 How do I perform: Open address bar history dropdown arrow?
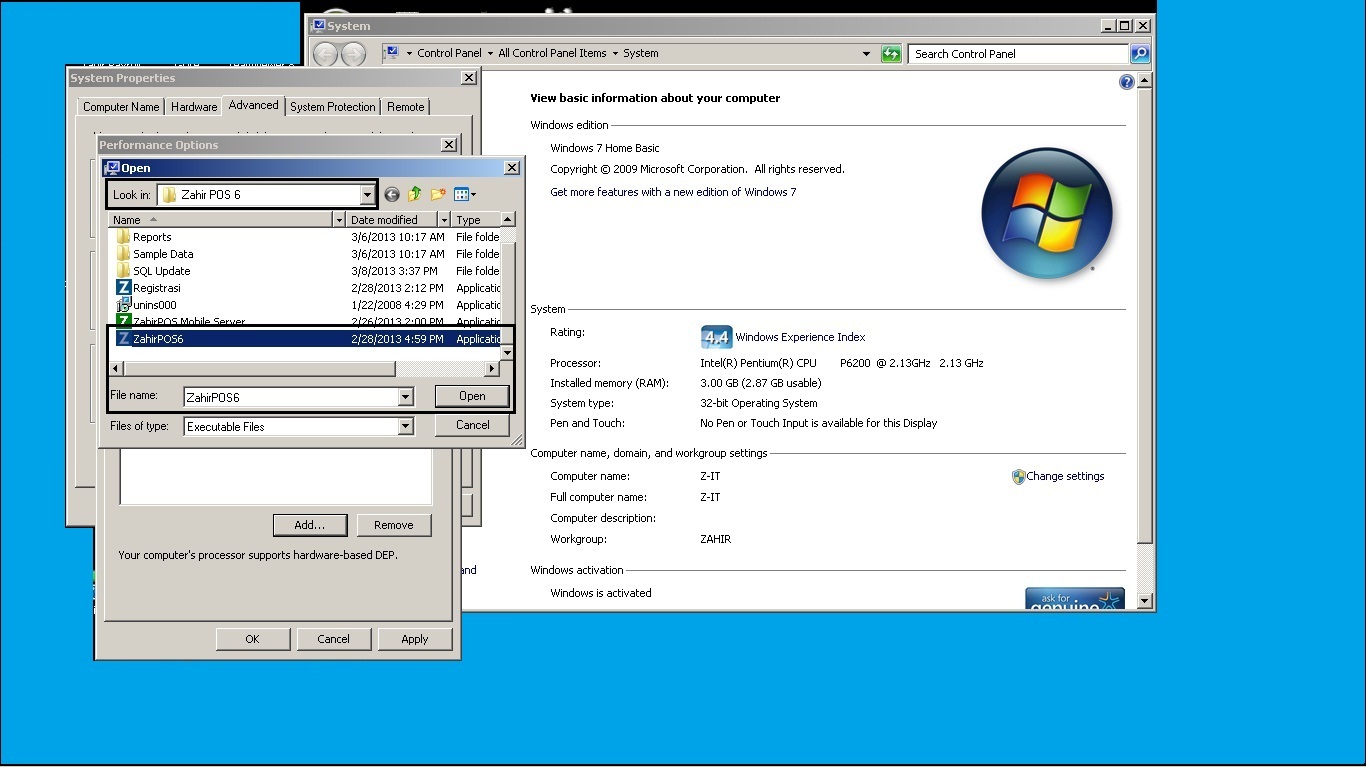tap(866, 54)
